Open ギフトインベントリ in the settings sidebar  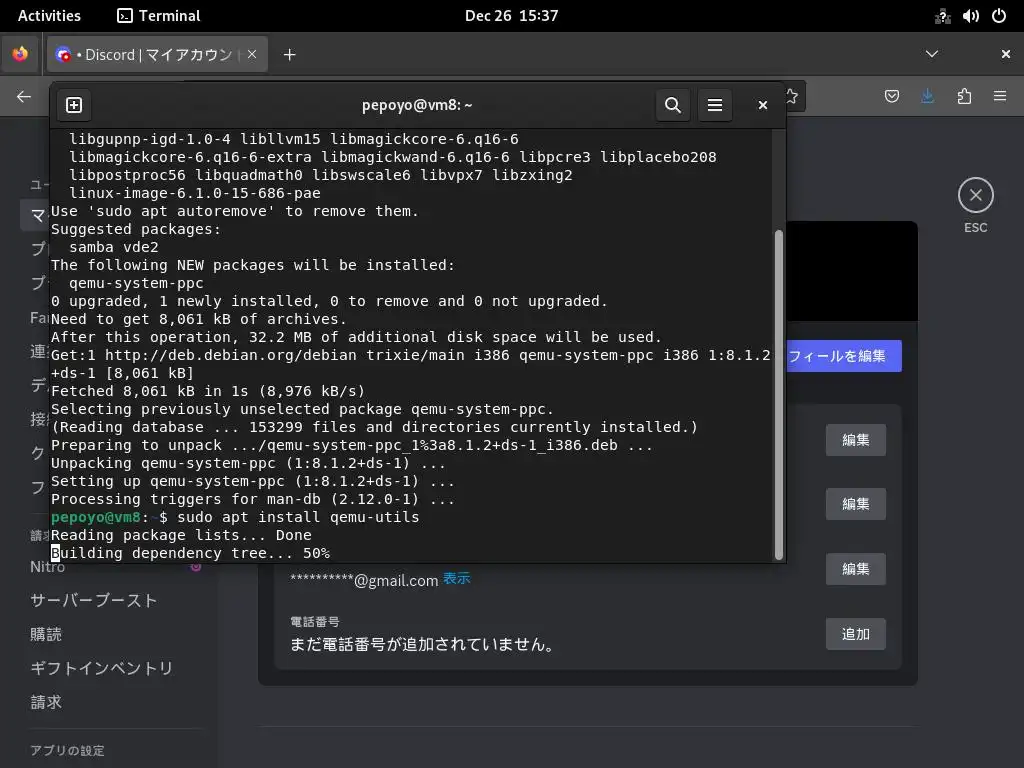[101, 669]
